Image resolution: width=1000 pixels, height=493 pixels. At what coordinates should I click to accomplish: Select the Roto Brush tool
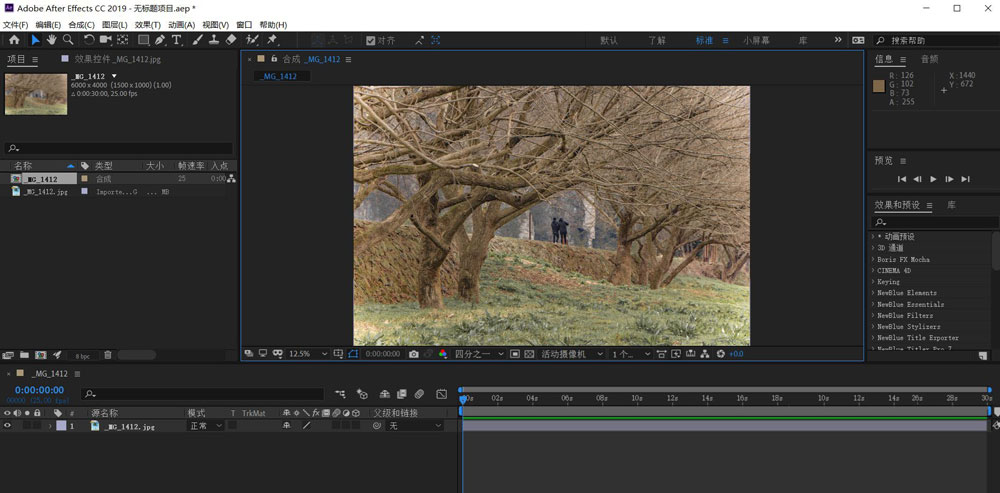click(252, 40)
